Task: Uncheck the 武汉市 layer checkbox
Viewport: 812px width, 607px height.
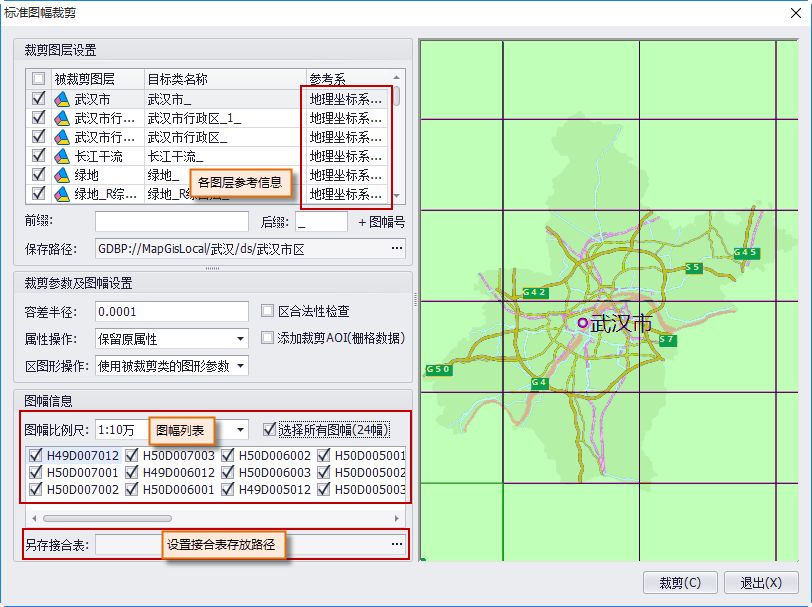Action: 38,98
